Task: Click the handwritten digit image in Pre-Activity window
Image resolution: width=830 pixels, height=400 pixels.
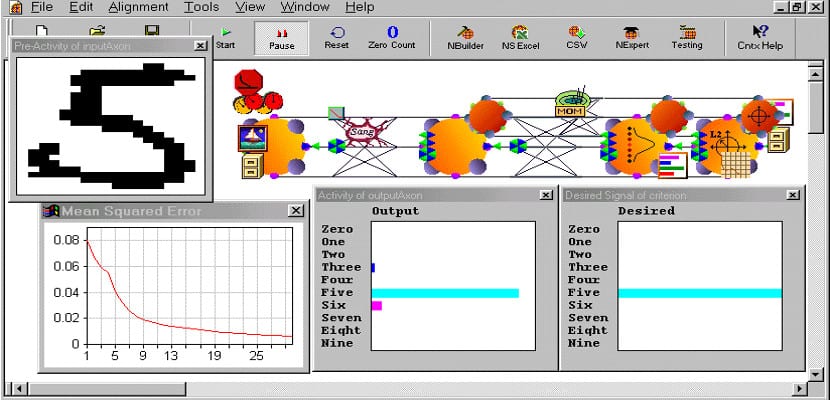Action: 111,126
